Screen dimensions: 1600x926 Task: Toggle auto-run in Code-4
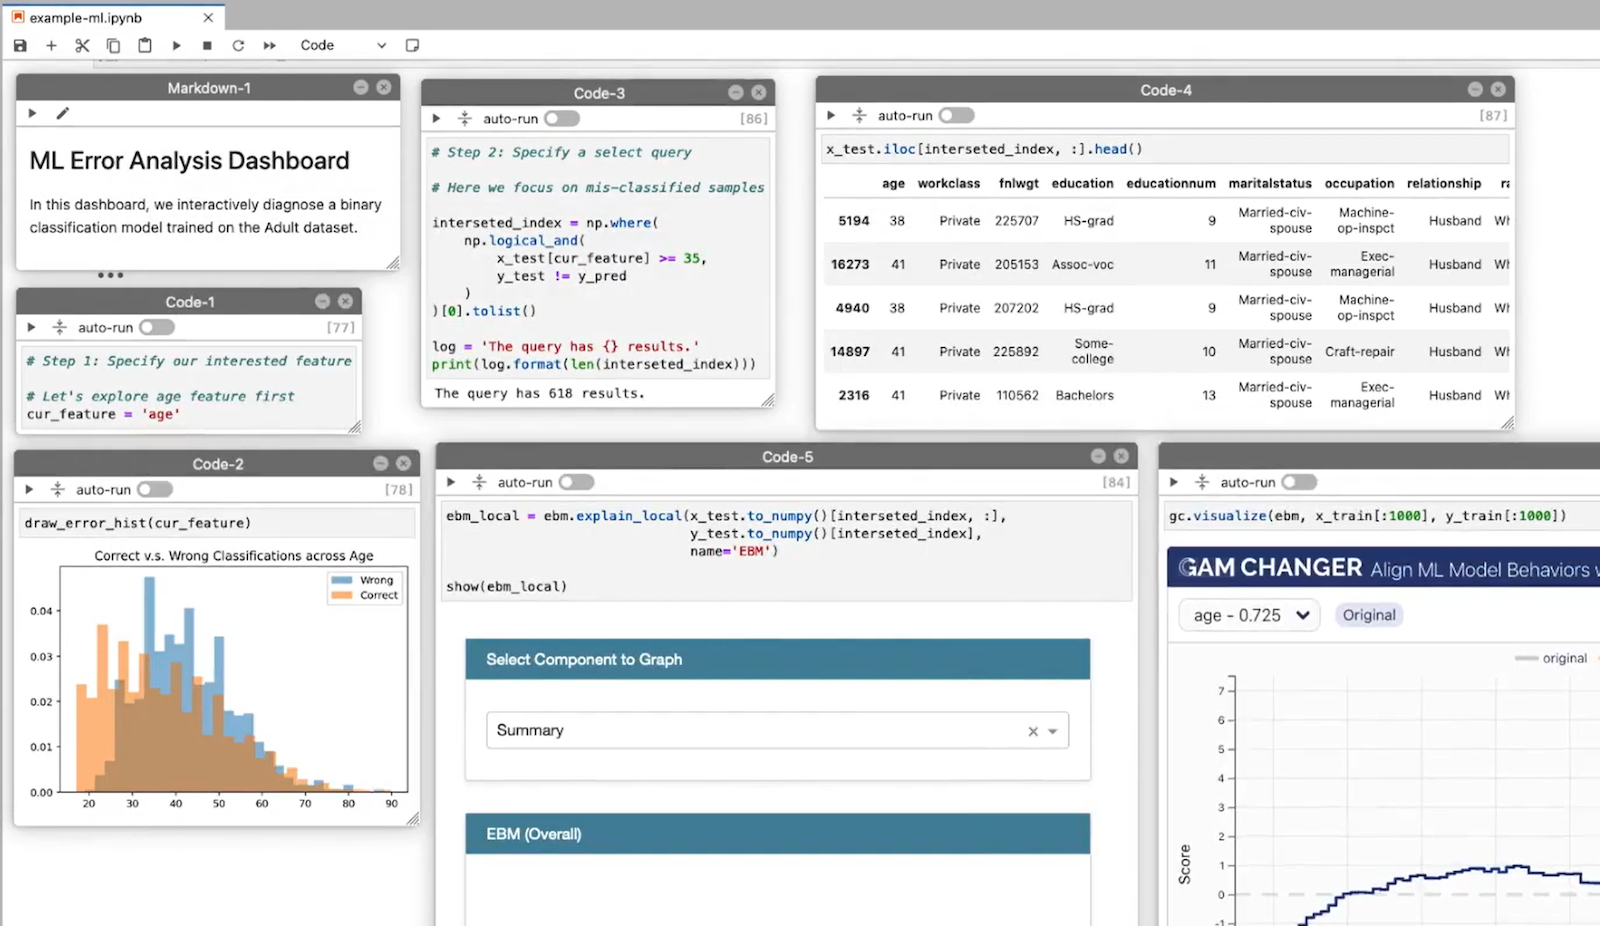coord(956,115)
